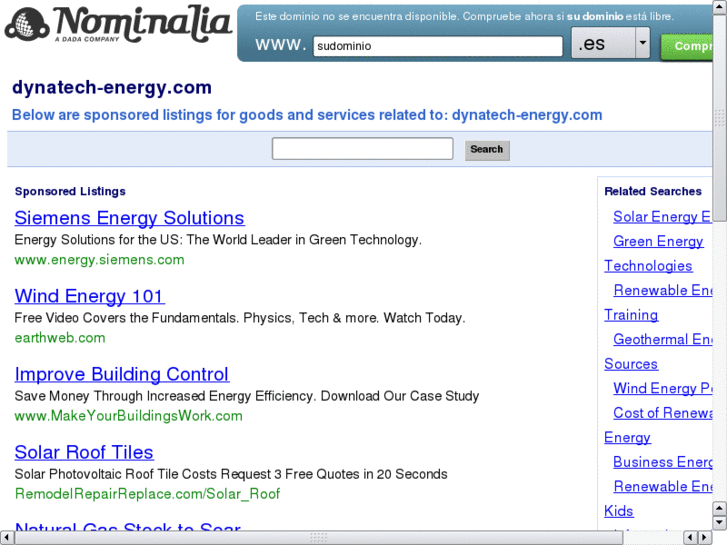Open Technologies related search link
Viewport: 727px width, 545px height.
[648, 266]
